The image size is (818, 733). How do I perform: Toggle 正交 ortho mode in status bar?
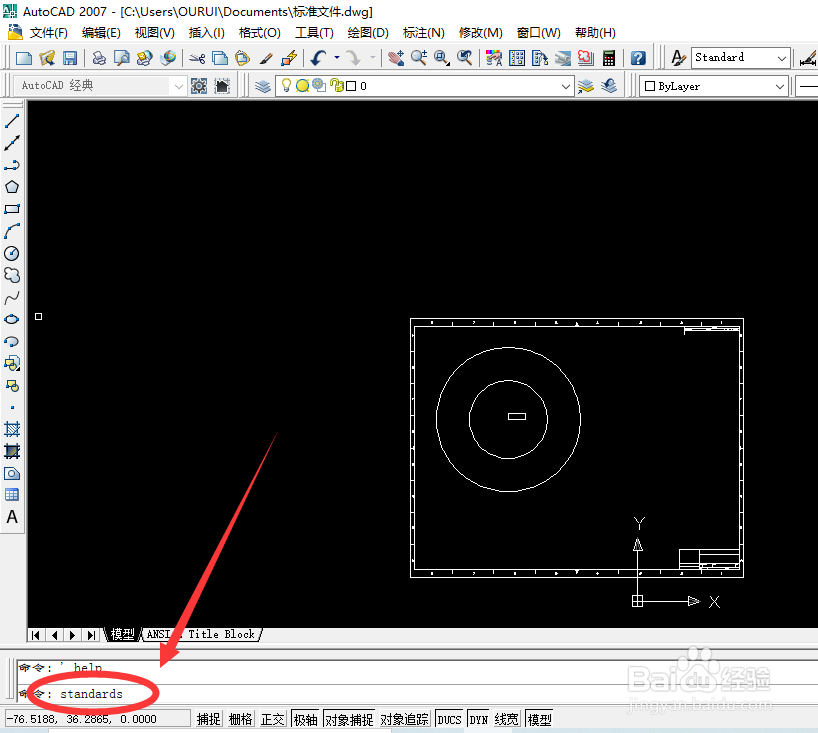click(x=273, y=719)
